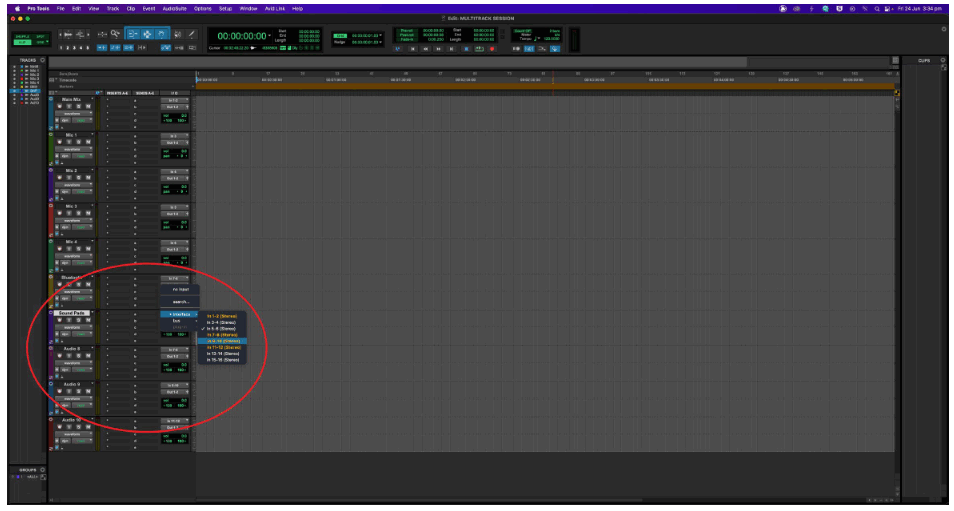Viewport: 954px width, 511px height.
Task: Select the Trim tool
Action: (x=134, y=33)
